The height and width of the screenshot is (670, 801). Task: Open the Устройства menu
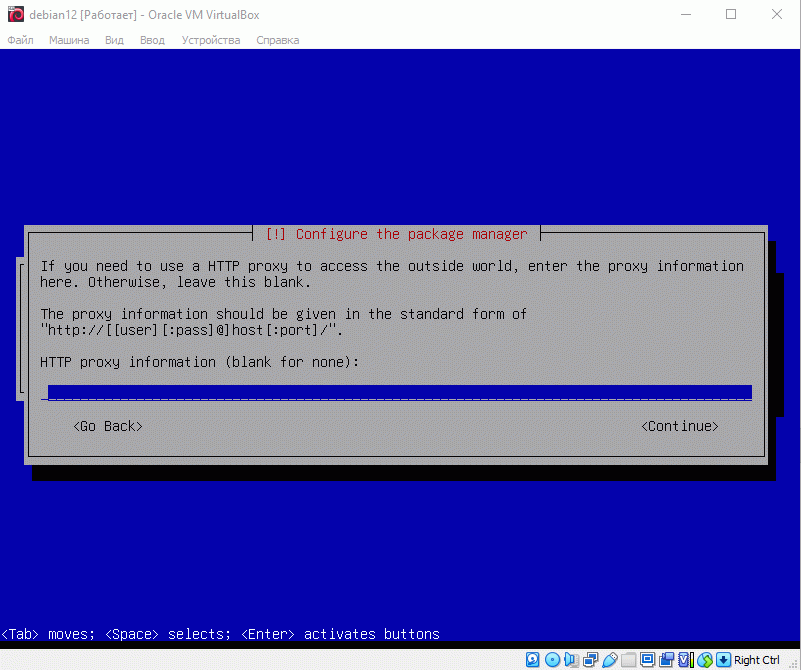(211, 40)
